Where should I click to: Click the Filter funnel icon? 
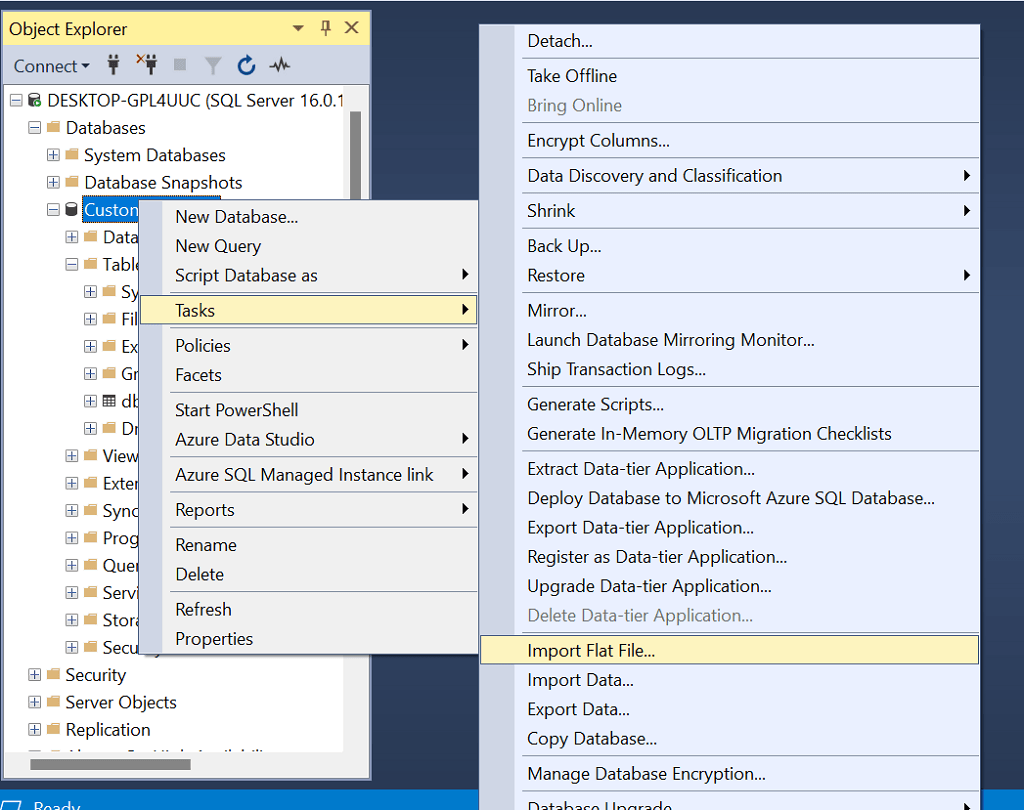213,65
